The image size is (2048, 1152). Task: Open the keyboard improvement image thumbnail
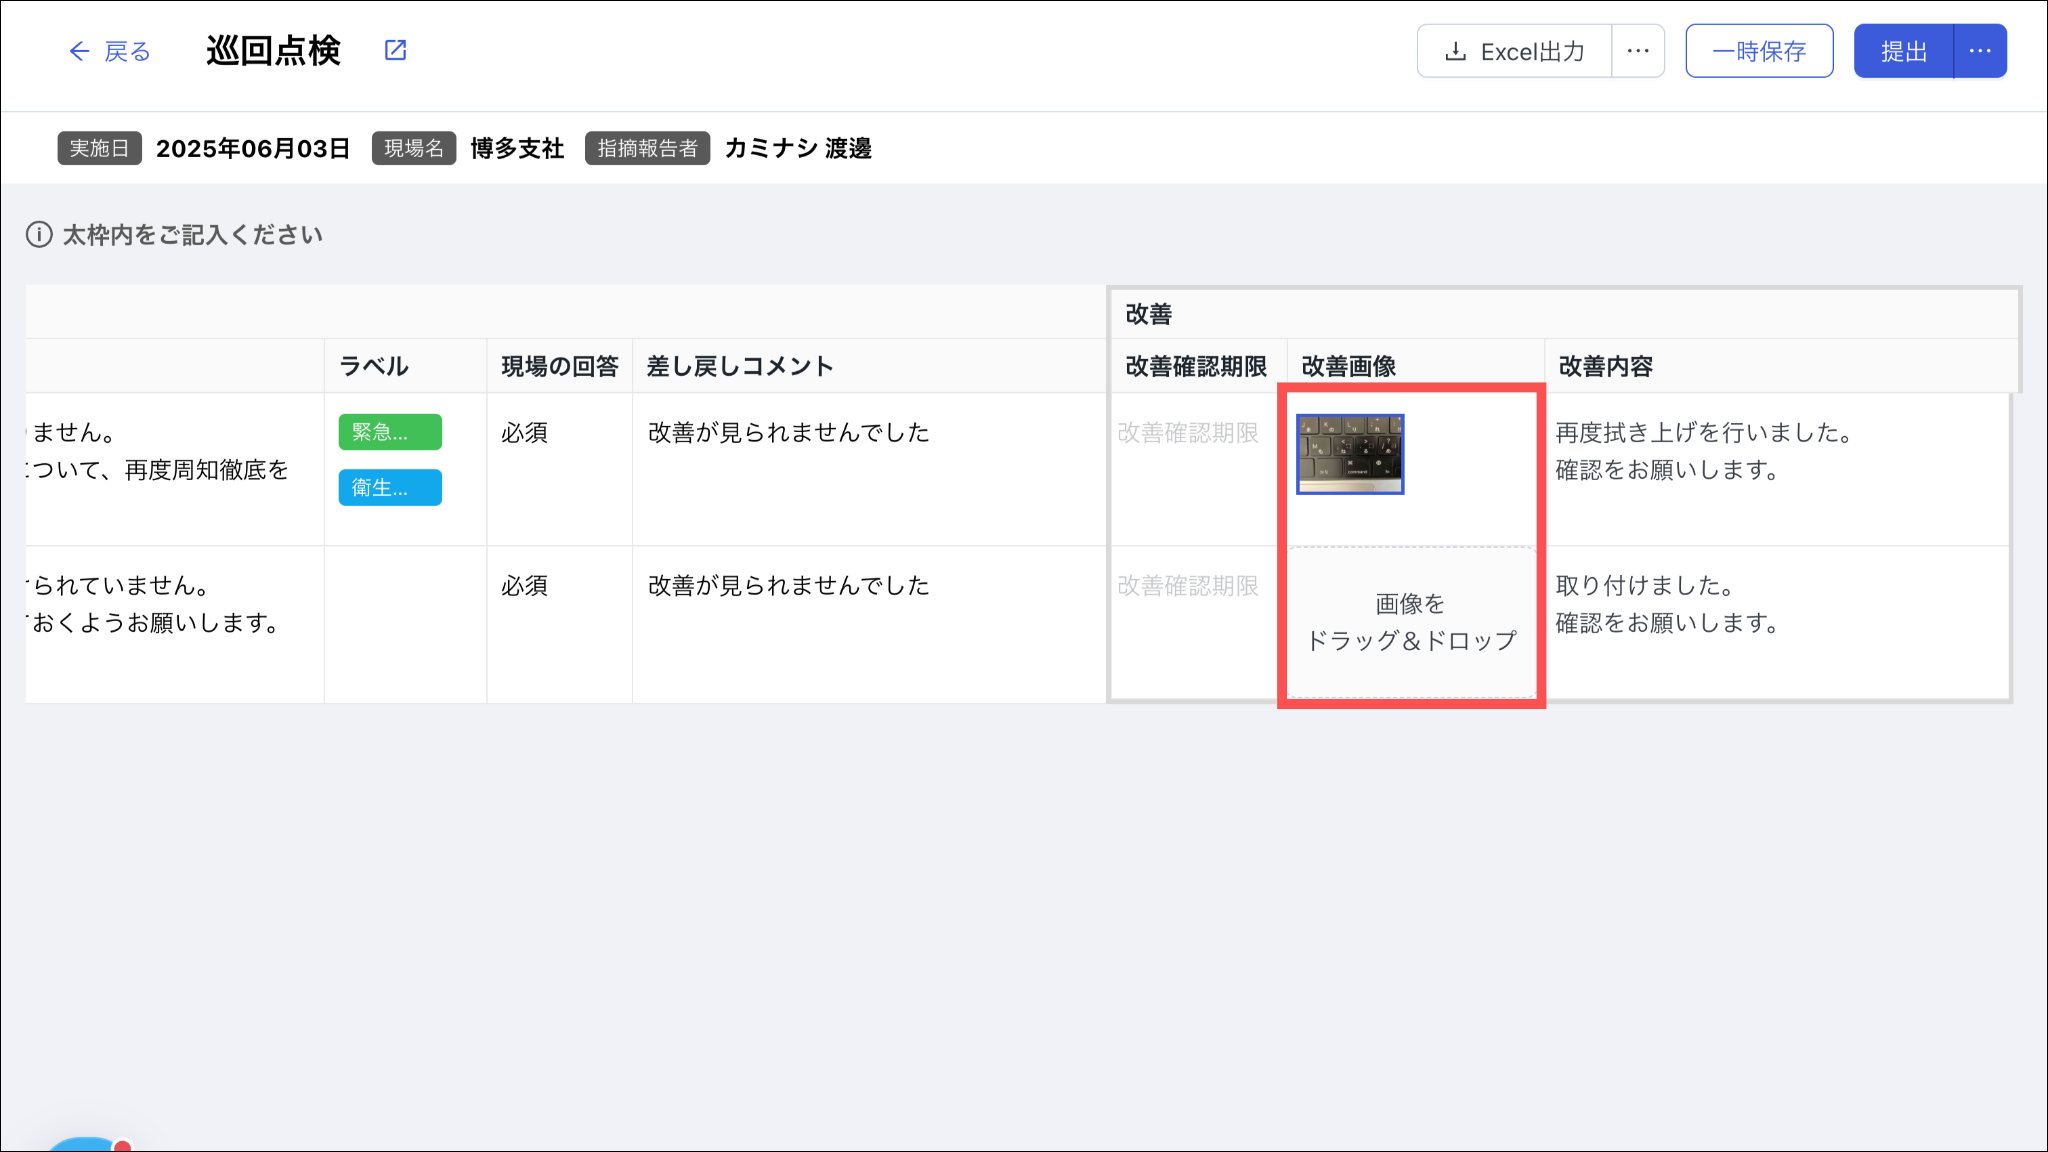[1350, 454]
